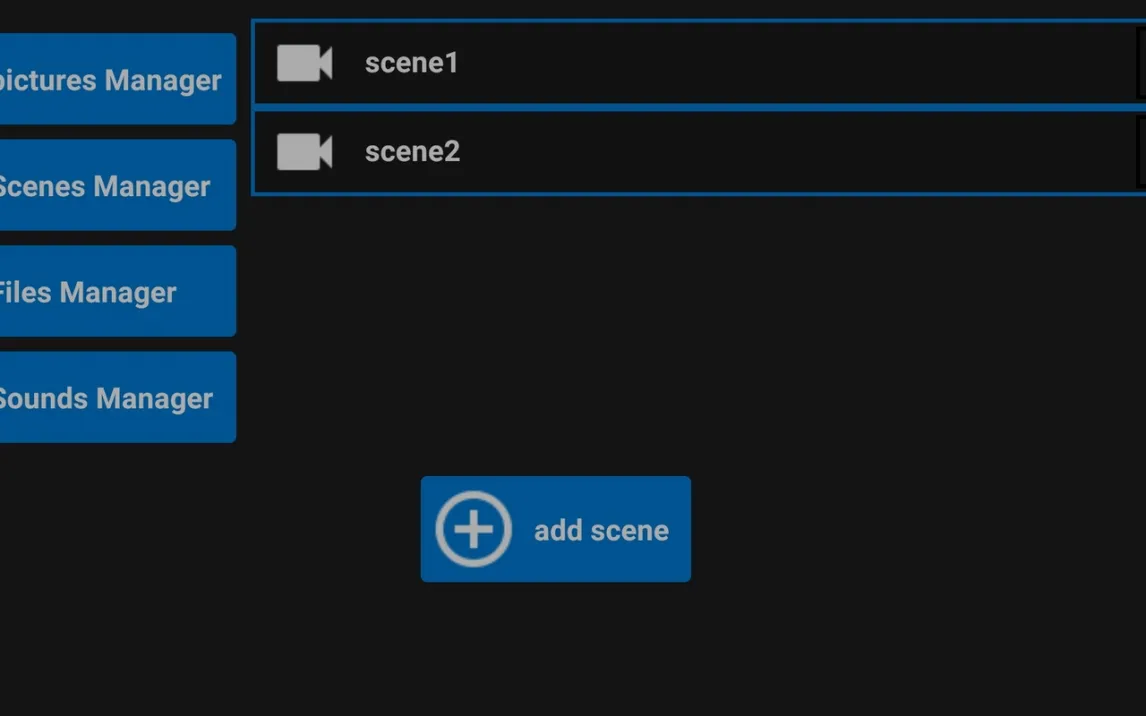Screen dimensions: 1146x716
Task: Click the blank area below the scene list
Action: [x=700, y=320]
